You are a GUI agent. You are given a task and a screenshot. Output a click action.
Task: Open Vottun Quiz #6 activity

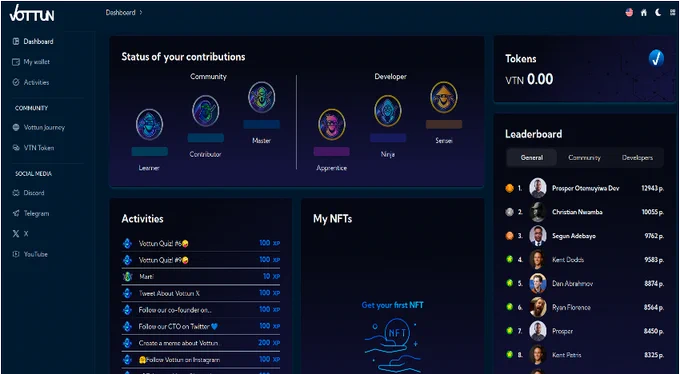pyautogui.click(x=201, y=243)
